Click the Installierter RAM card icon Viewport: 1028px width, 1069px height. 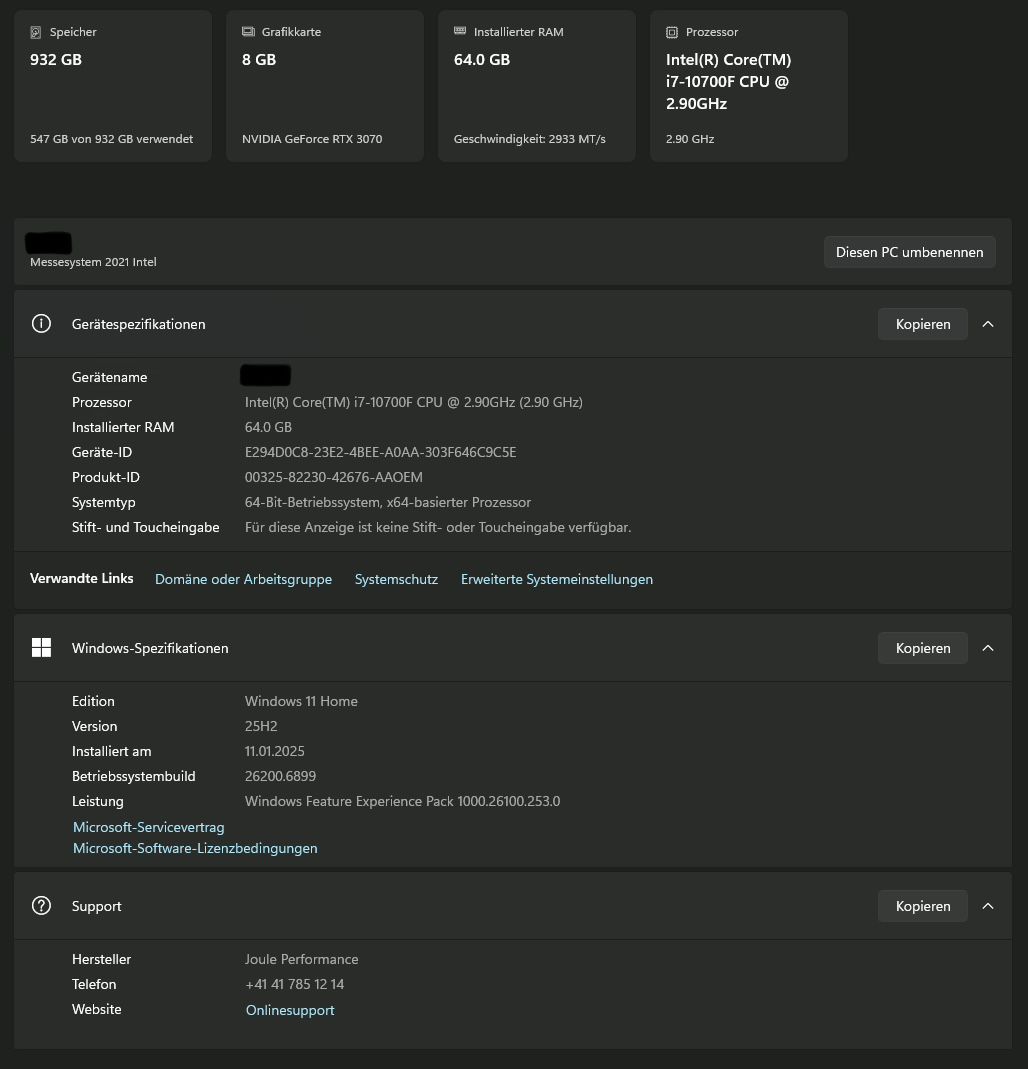coord(460,31)
